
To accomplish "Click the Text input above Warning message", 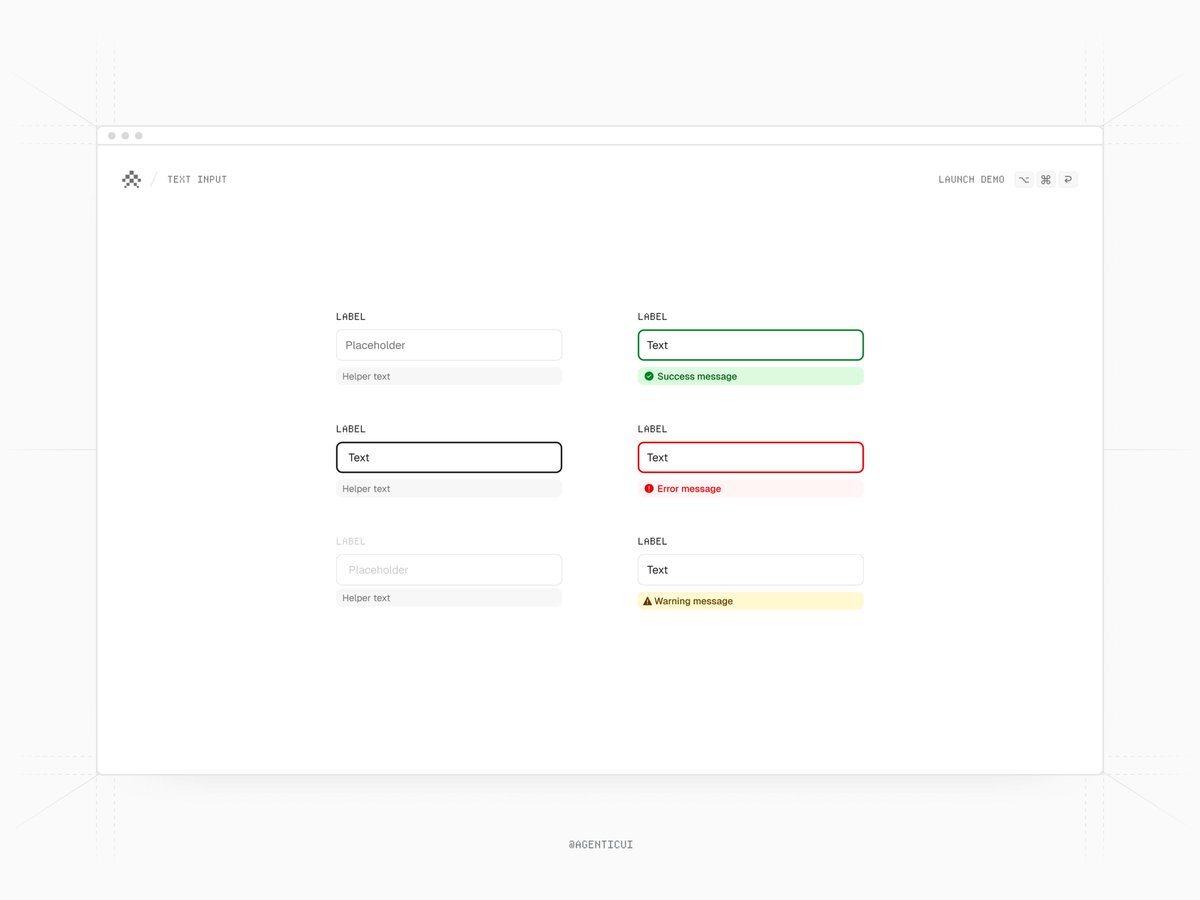I will (x=751, y=570).
